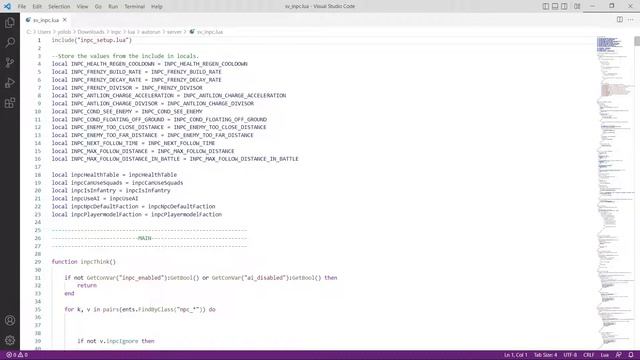640x360 pixels.
Task: Open the editor More Actions ellipsis
Action: coord(631,20)
